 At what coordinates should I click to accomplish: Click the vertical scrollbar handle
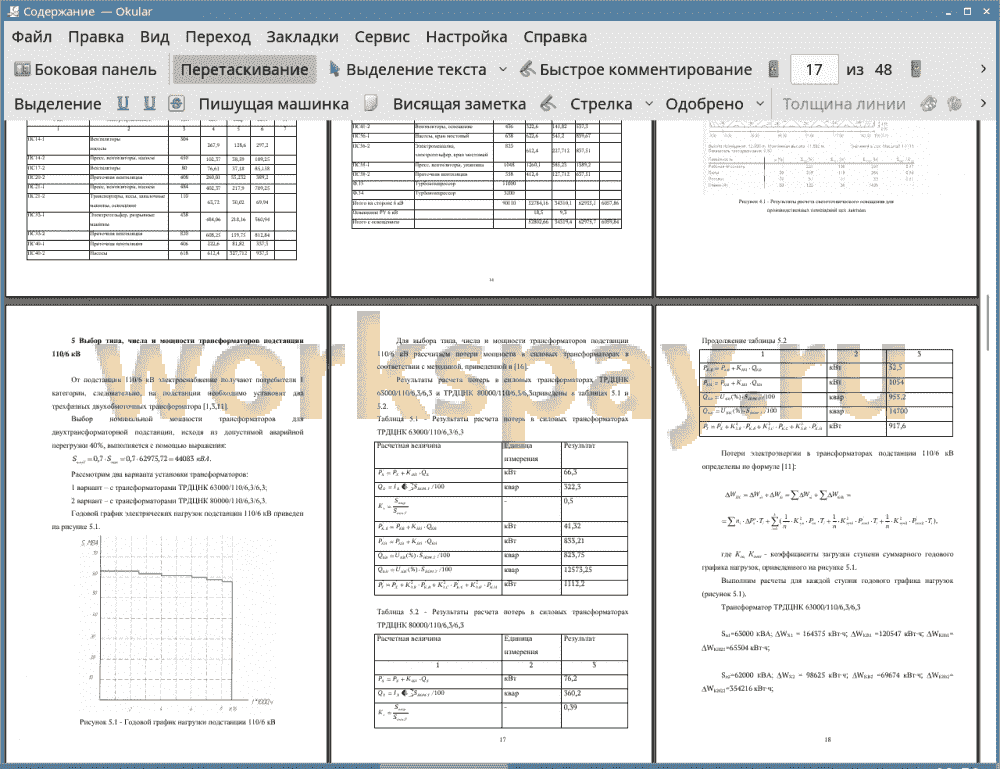(990, 322)
